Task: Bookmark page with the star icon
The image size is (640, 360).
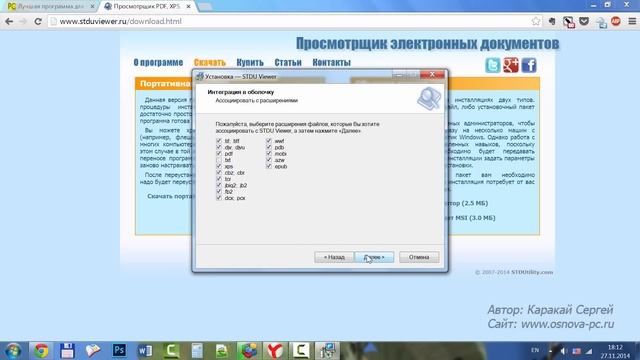Action: tap(536, 21)
